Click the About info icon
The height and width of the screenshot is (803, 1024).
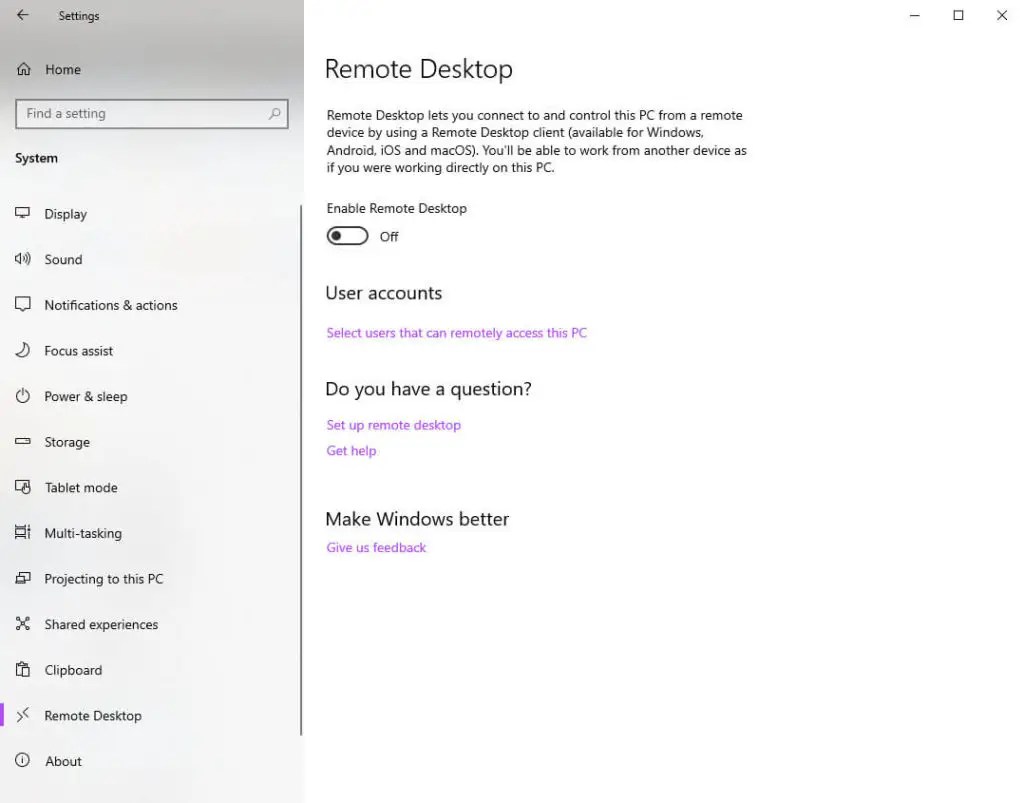(22, 761)
